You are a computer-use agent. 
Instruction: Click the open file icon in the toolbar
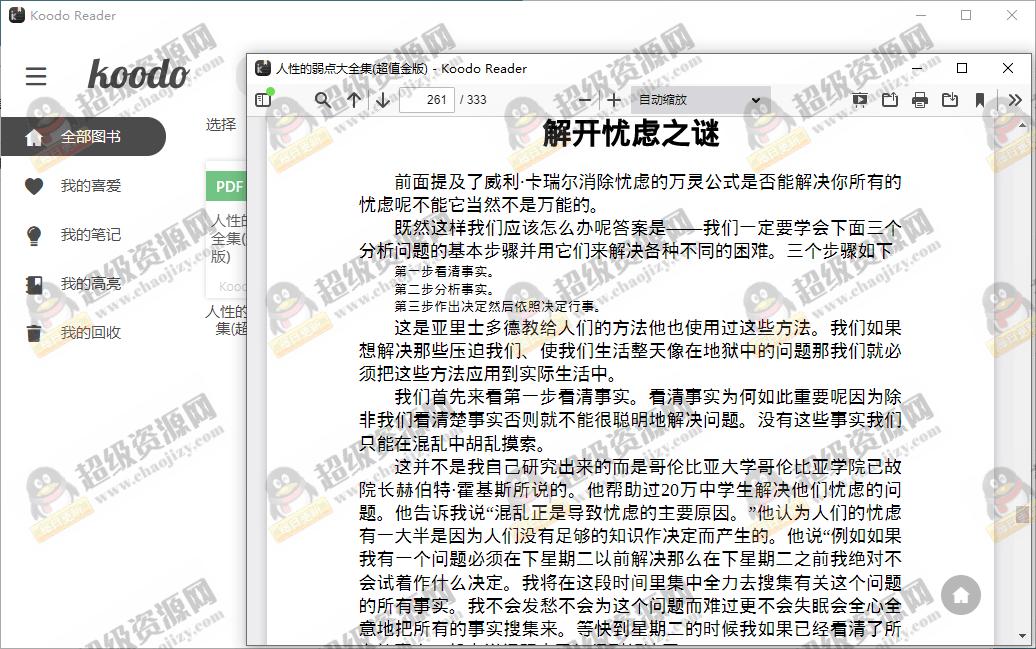pyautogui.click(x=889, y=100)
